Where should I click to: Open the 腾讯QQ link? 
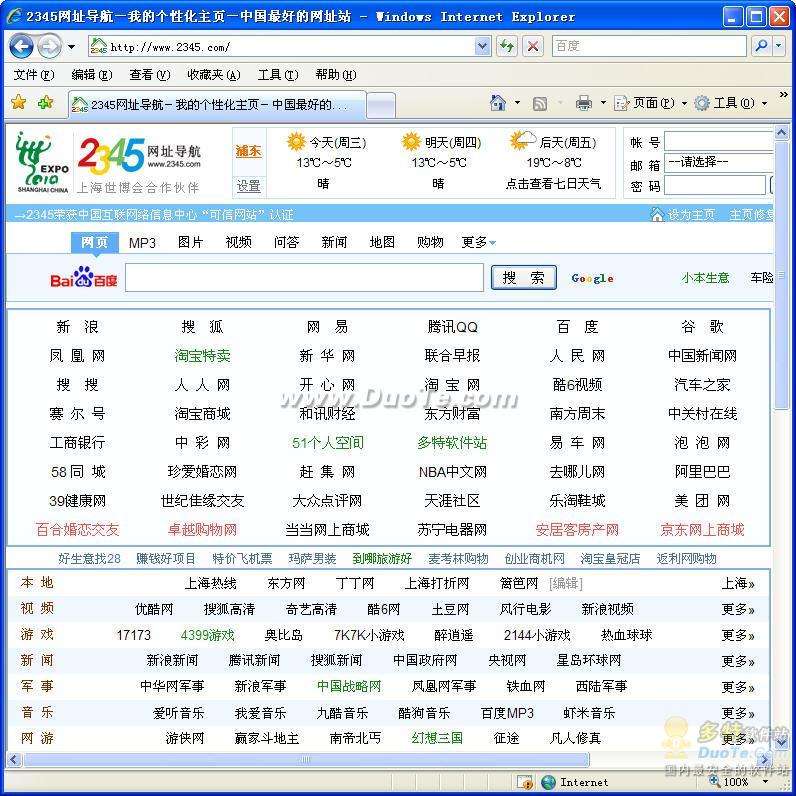pos(452,326)
